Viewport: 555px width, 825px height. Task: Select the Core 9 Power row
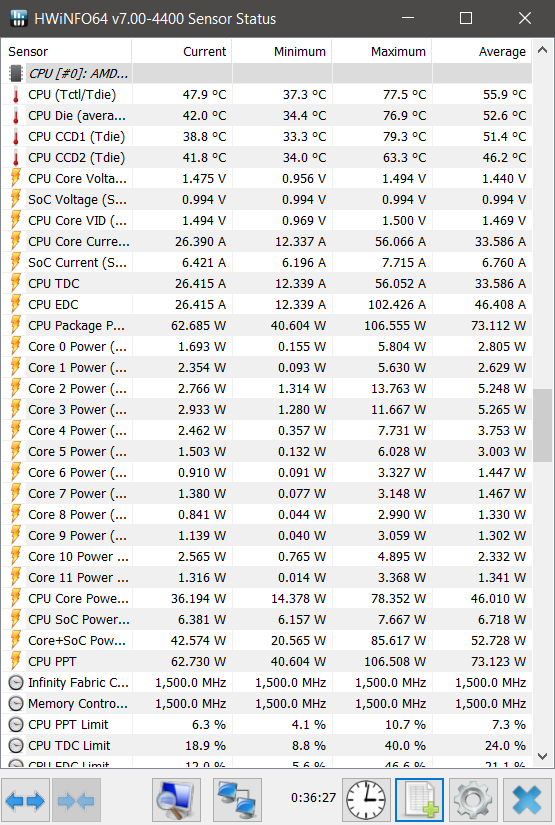click(267, 536)
